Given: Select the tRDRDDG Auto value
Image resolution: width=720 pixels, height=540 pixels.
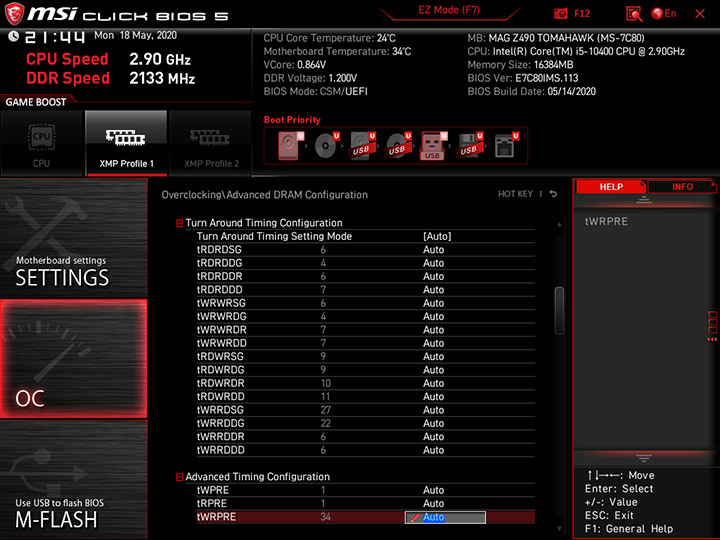Looking at the screenshot, I should click(433, 263).
